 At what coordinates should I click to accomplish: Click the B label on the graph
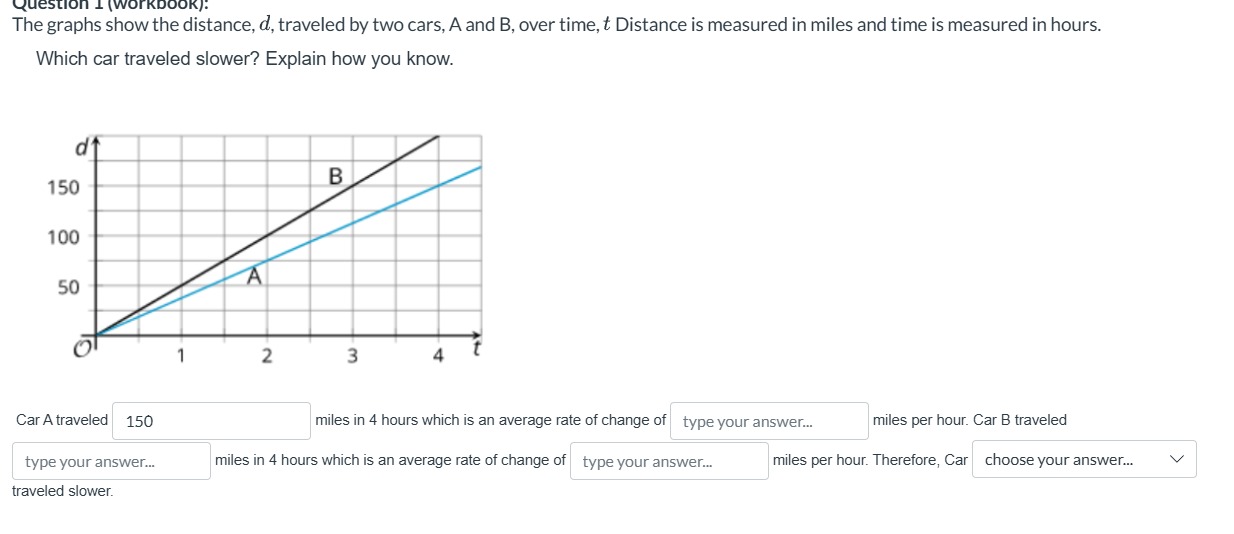(x=335, y=177)
